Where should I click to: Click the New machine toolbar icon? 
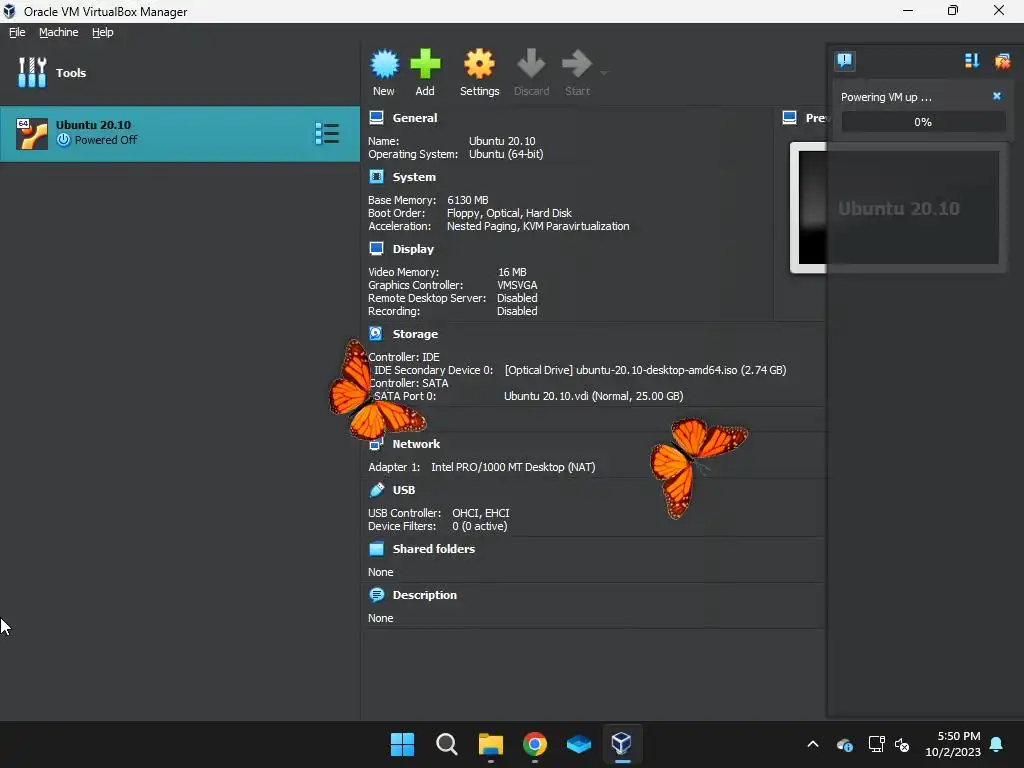(384, 64)
